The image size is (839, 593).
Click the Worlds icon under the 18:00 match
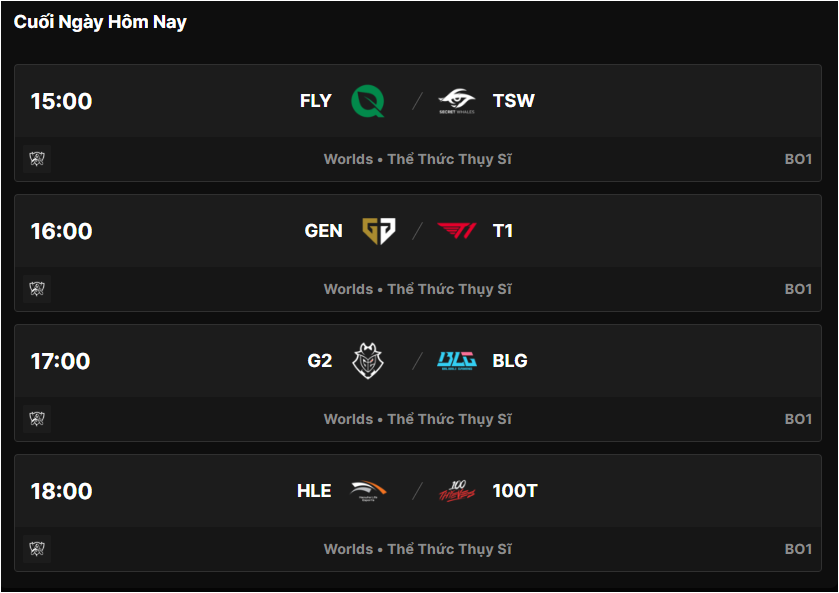pyautogui.click(x=37, y=549)
